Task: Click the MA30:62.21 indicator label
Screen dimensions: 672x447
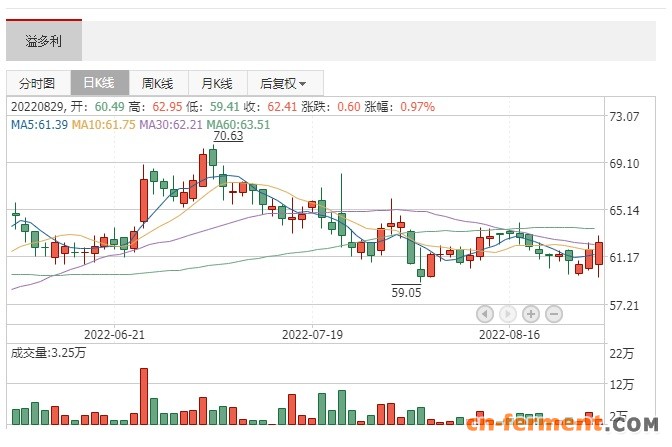Action: pyautogui.click(x=171, y=125)
